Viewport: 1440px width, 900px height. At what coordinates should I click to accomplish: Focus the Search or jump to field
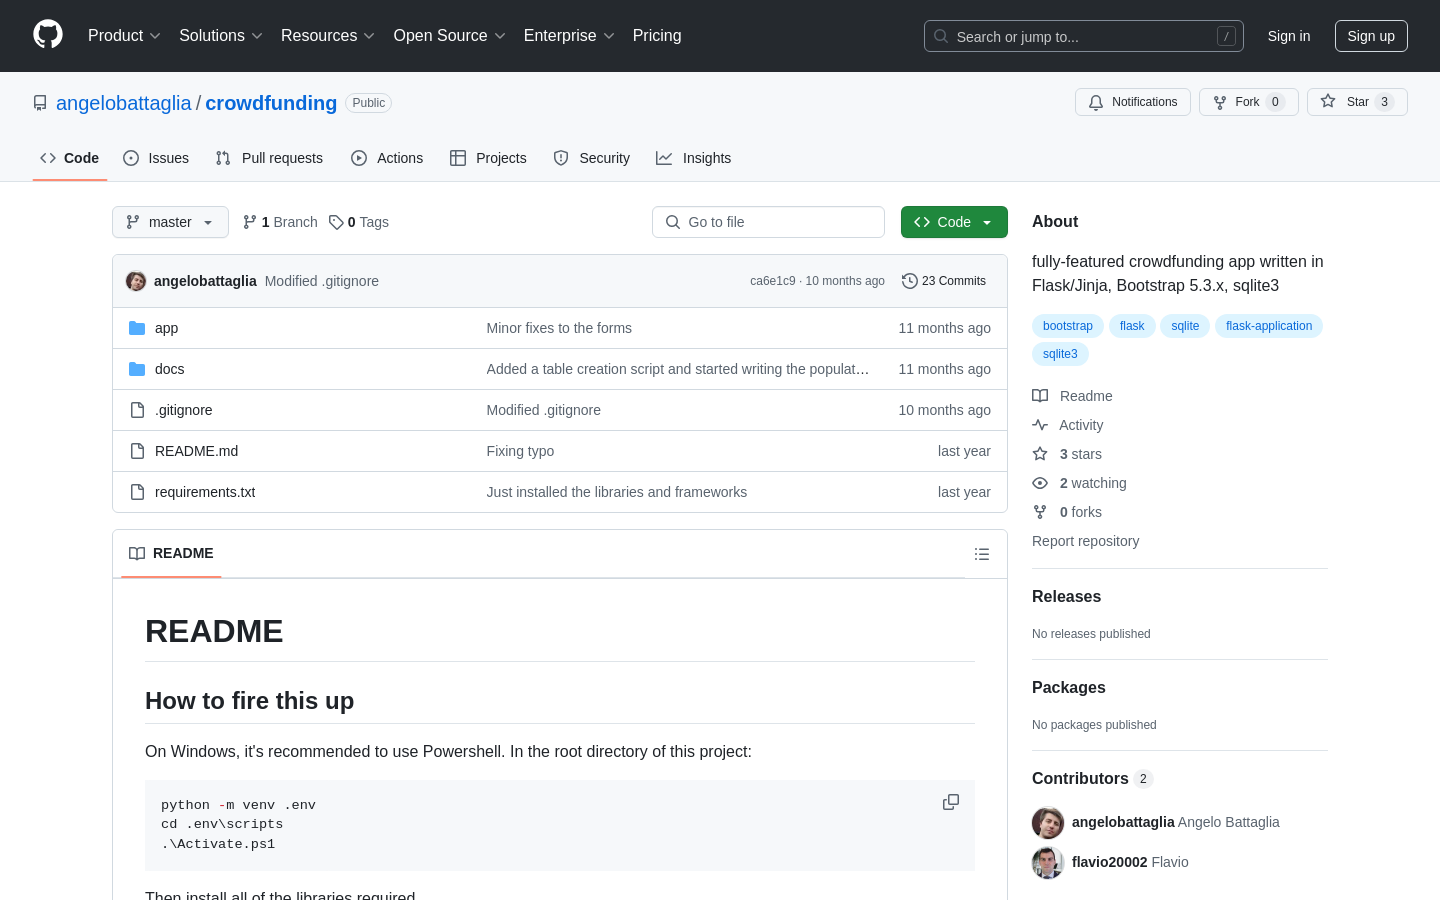click(1084, 36)
